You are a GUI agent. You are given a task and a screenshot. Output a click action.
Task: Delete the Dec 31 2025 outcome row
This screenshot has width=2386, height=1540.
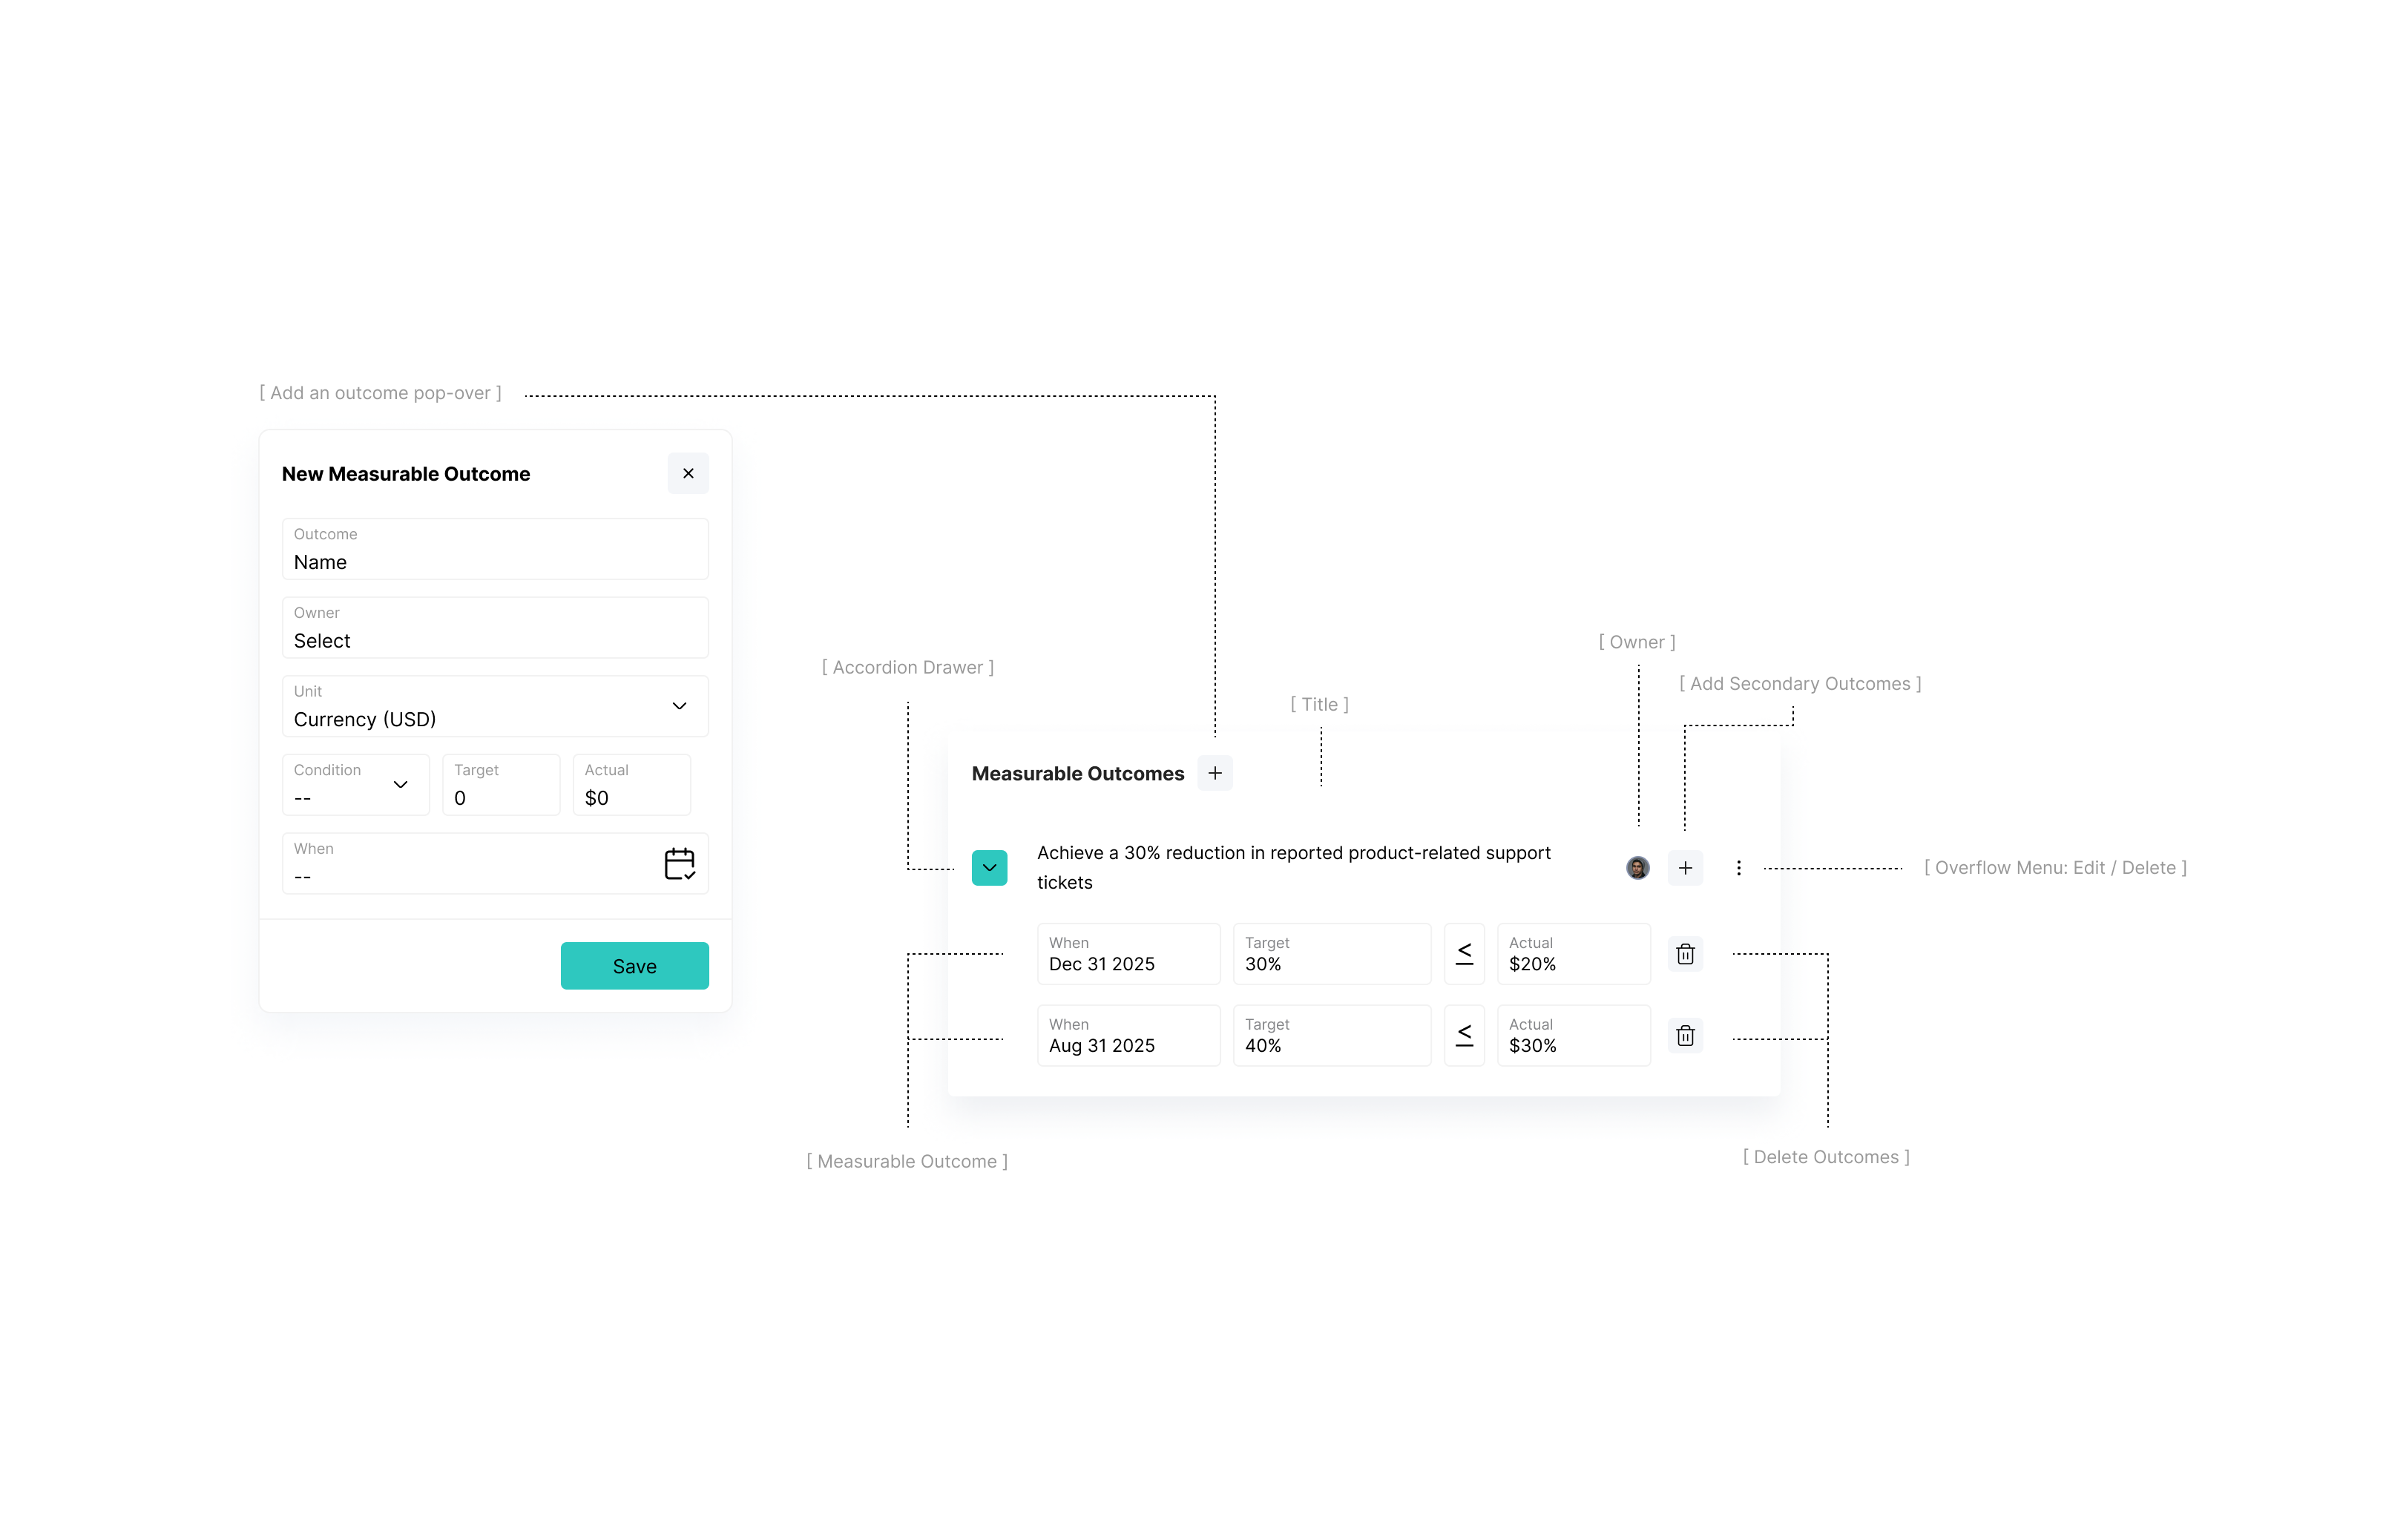pyautogui.click(x=1684, y=954)
